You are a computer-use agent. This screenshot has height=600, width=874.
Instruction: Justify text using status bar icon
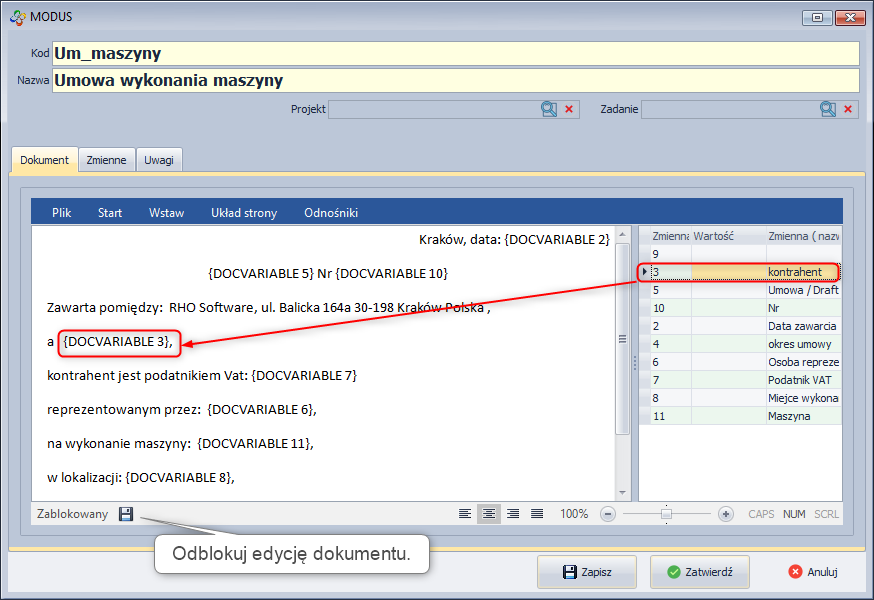tap(537, 513)
